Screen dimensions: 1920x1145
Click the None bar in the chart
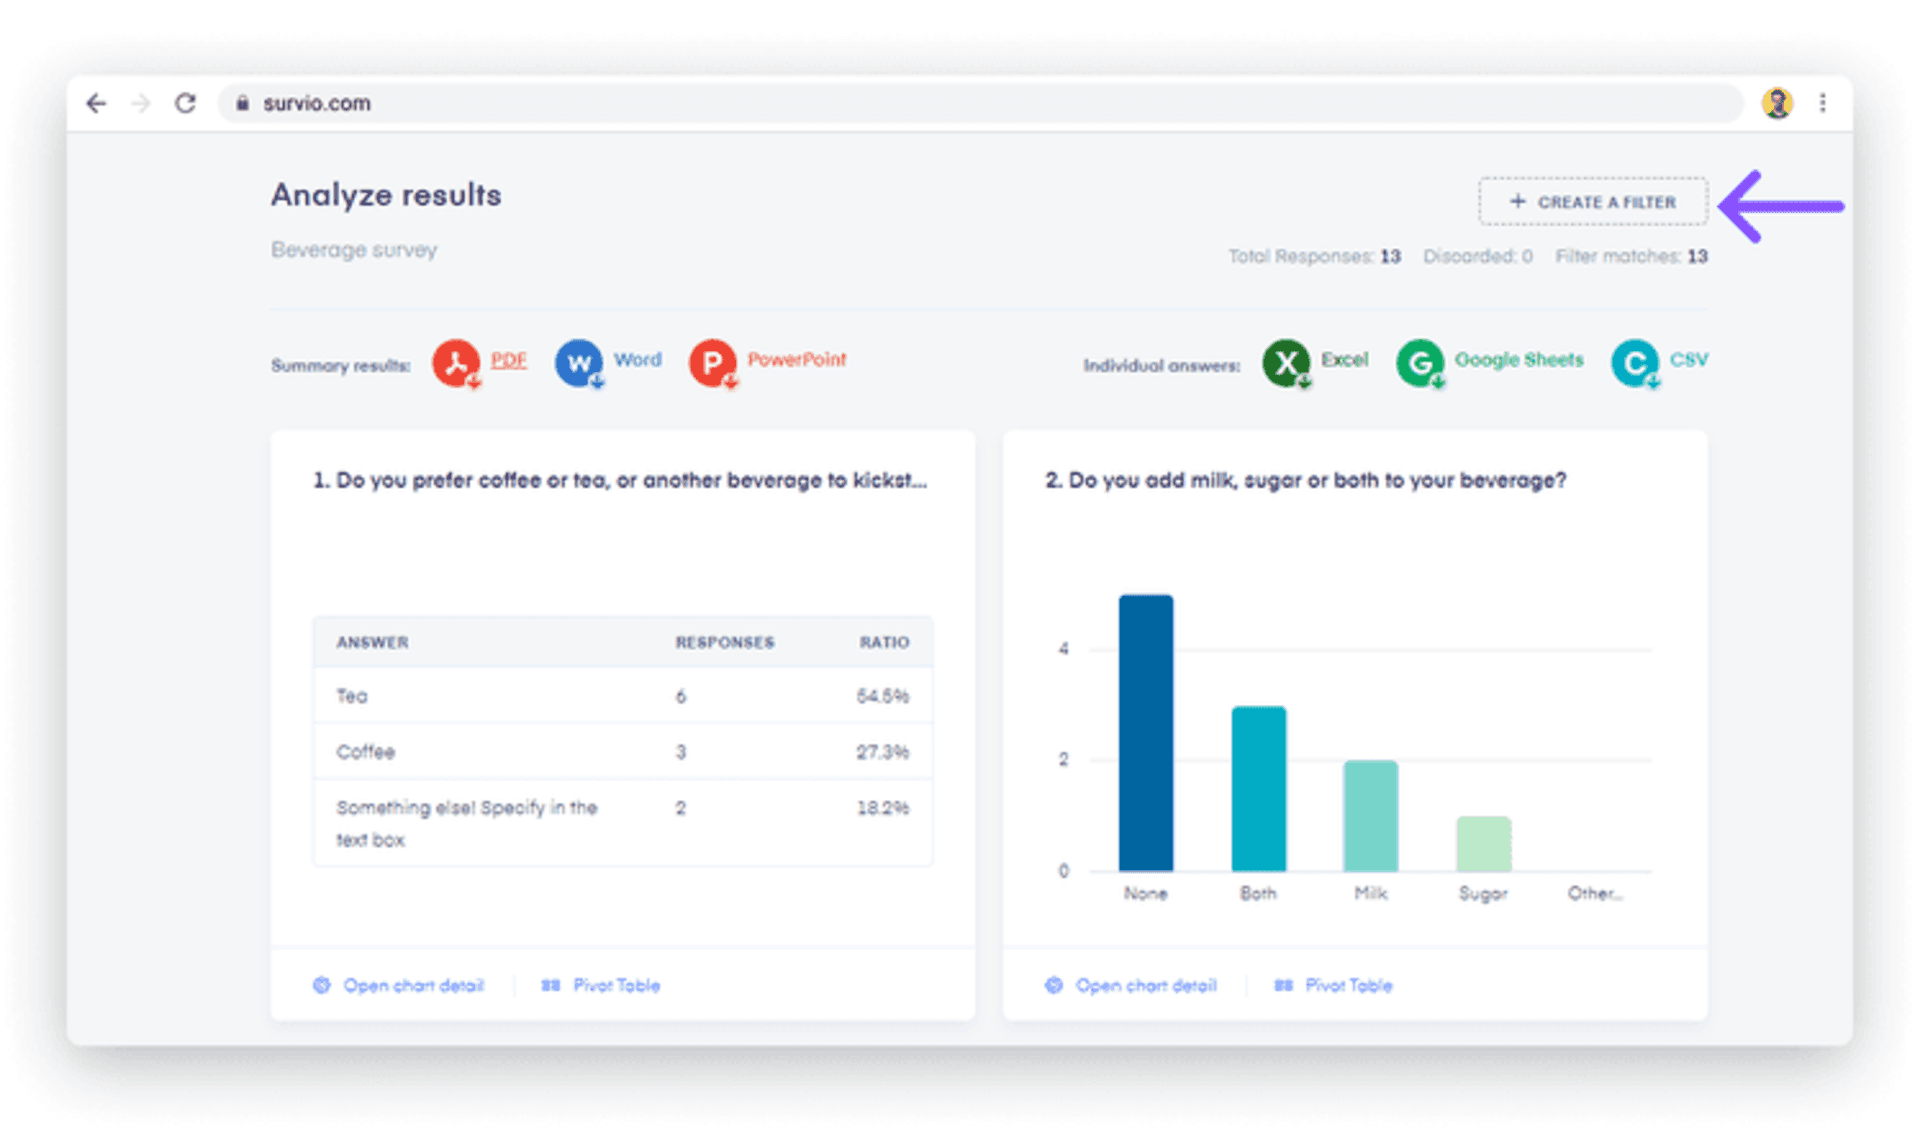coord(1145,730)
